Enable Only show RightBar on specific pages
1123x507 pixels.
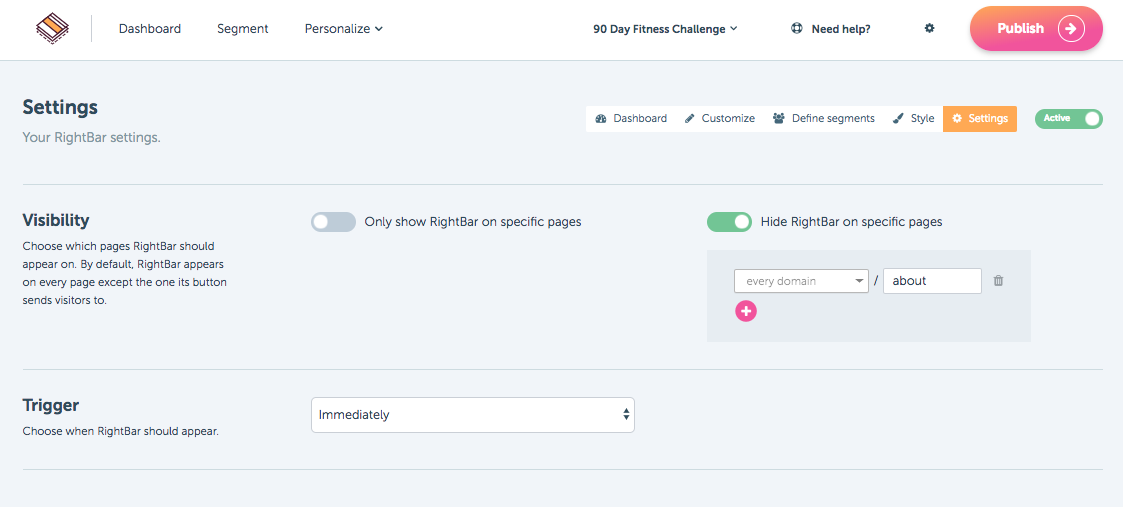(333, 222)
